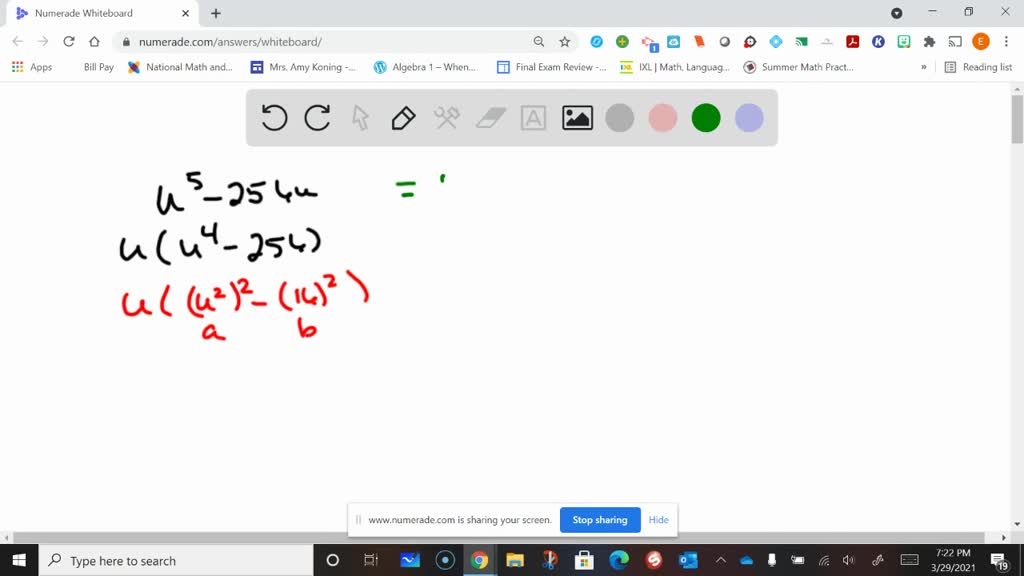Click the Redo icon
Image resolution: width=1024 pixels, height=576 pixels.
[x=317, y=117]
